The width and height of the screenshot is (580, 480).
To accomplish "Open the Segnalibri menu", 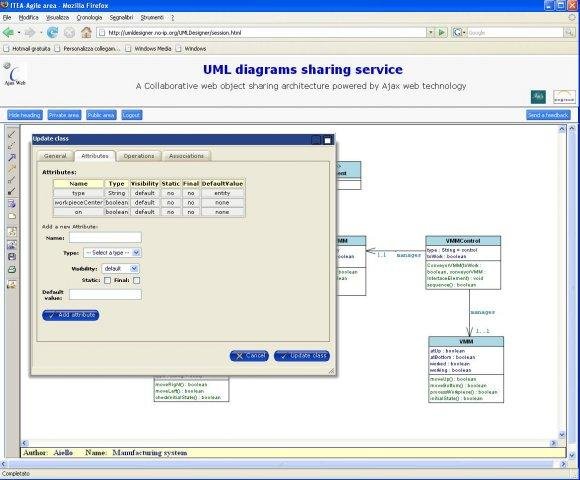I will [121, 17].
